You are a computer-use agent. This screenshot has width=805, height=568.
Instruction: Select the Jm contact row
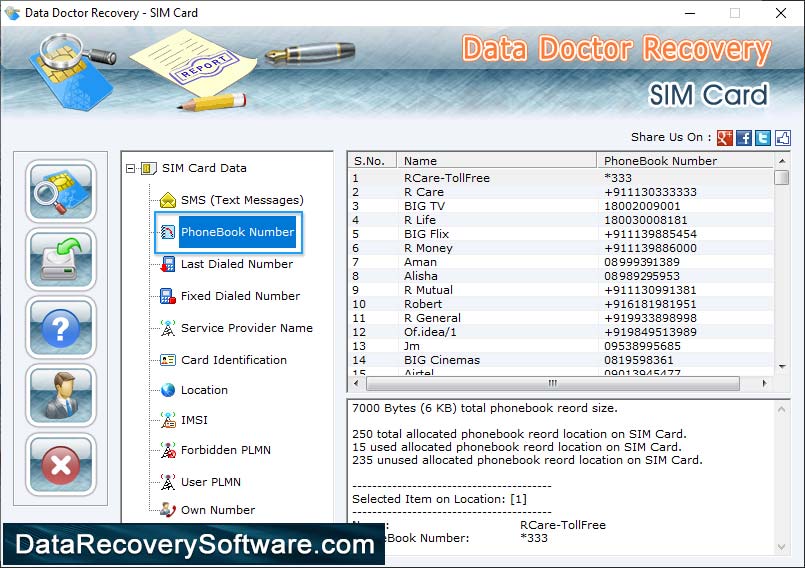coord(561,346)
